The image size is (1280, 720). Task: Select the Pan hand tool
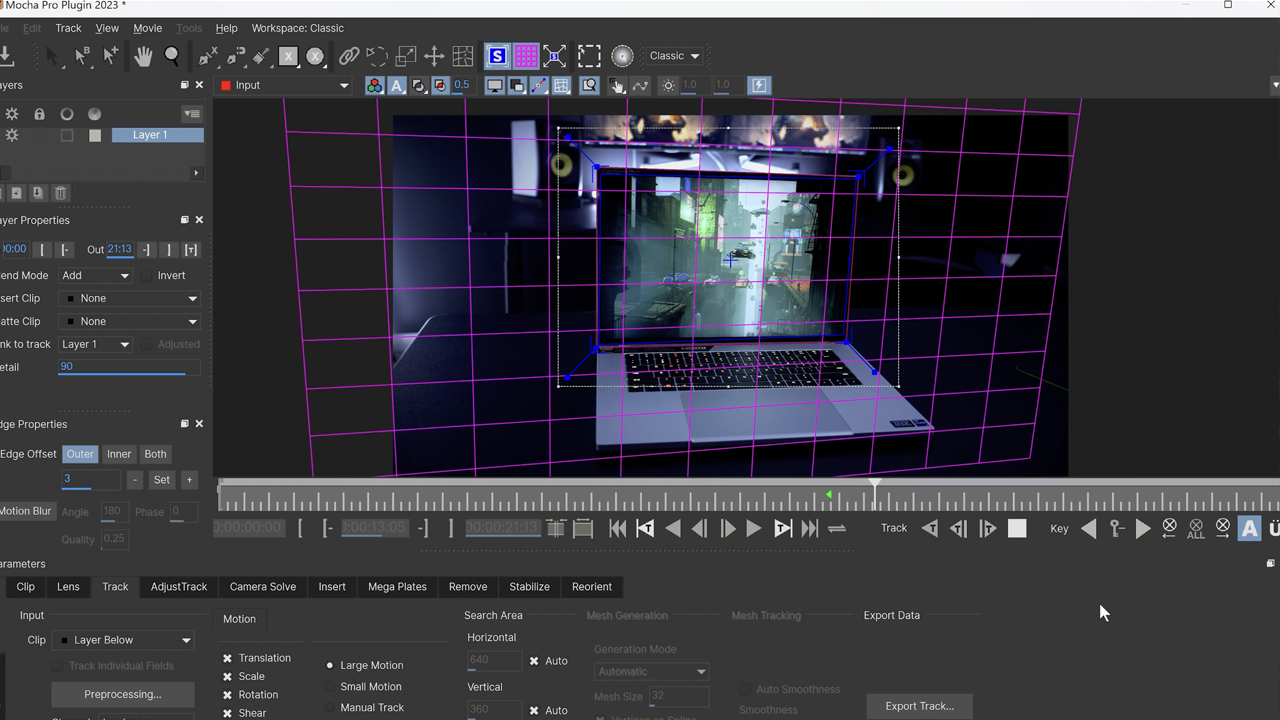143,56
